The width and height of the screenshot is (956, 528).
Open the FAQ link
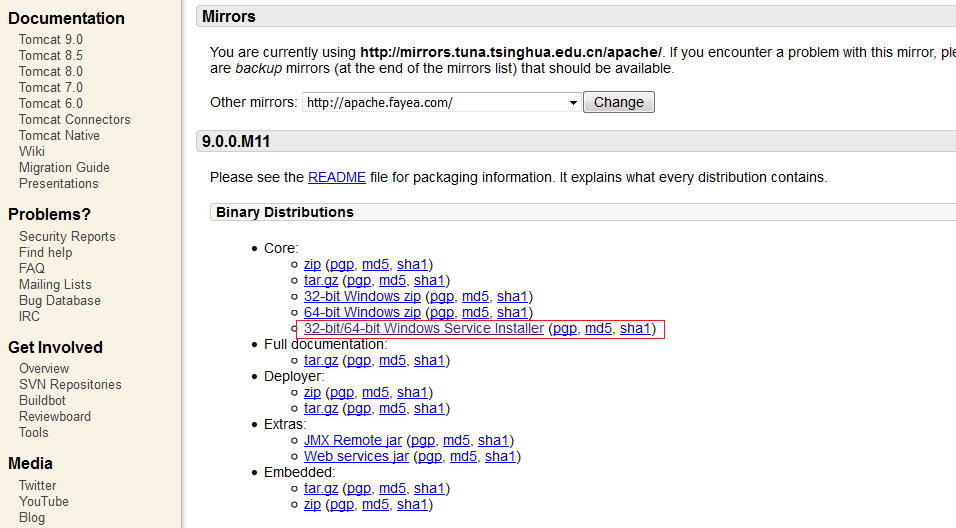(x=32, y=268)
